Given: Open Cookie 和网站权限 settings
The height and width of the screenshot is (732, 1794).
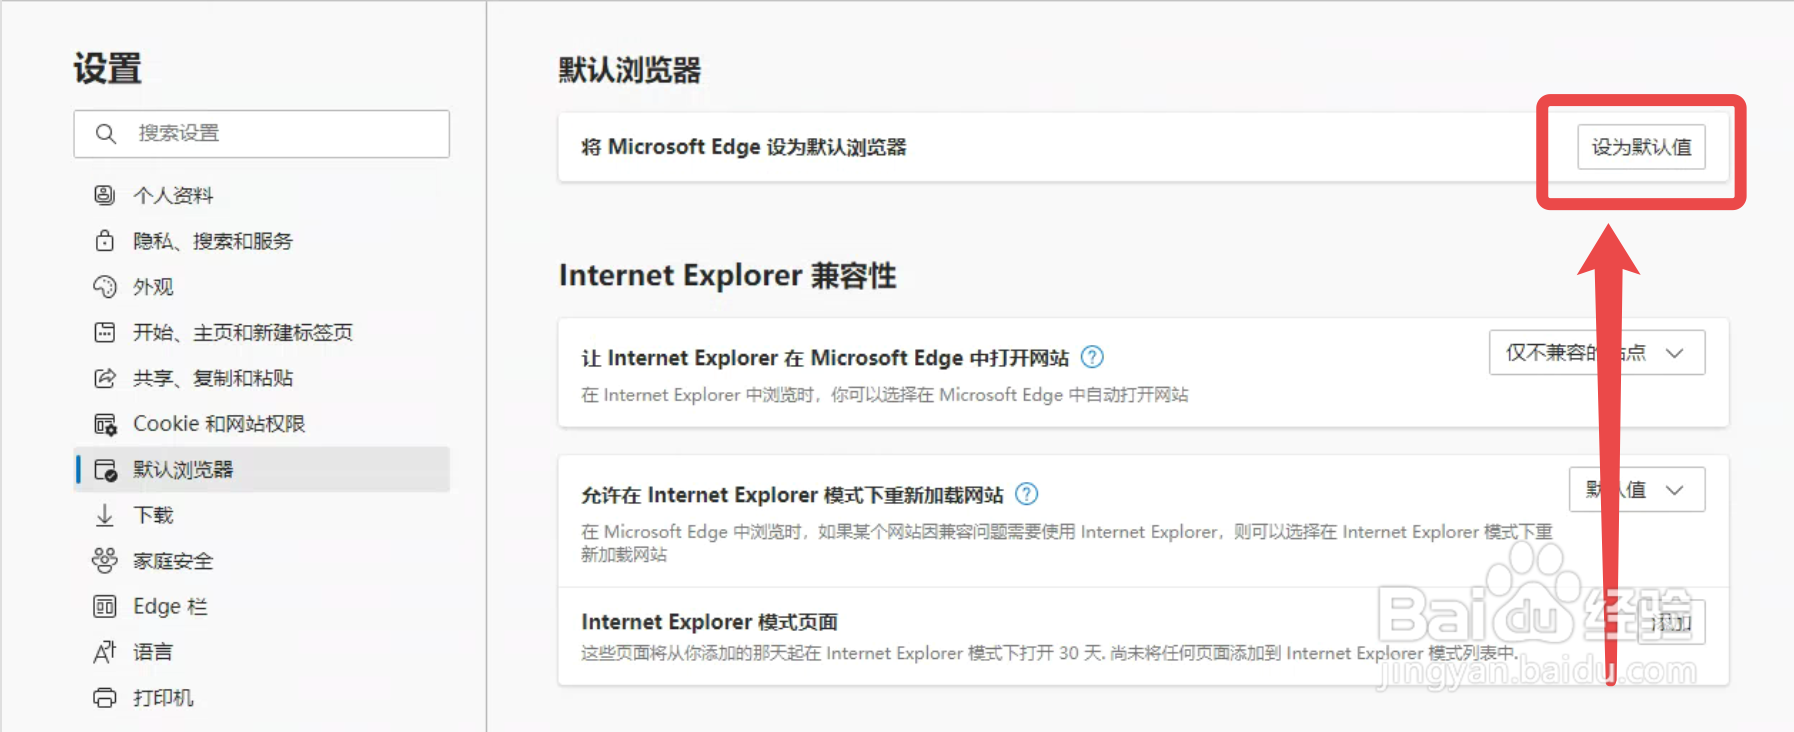Looking at the screenshot, I should pos(263,424).
